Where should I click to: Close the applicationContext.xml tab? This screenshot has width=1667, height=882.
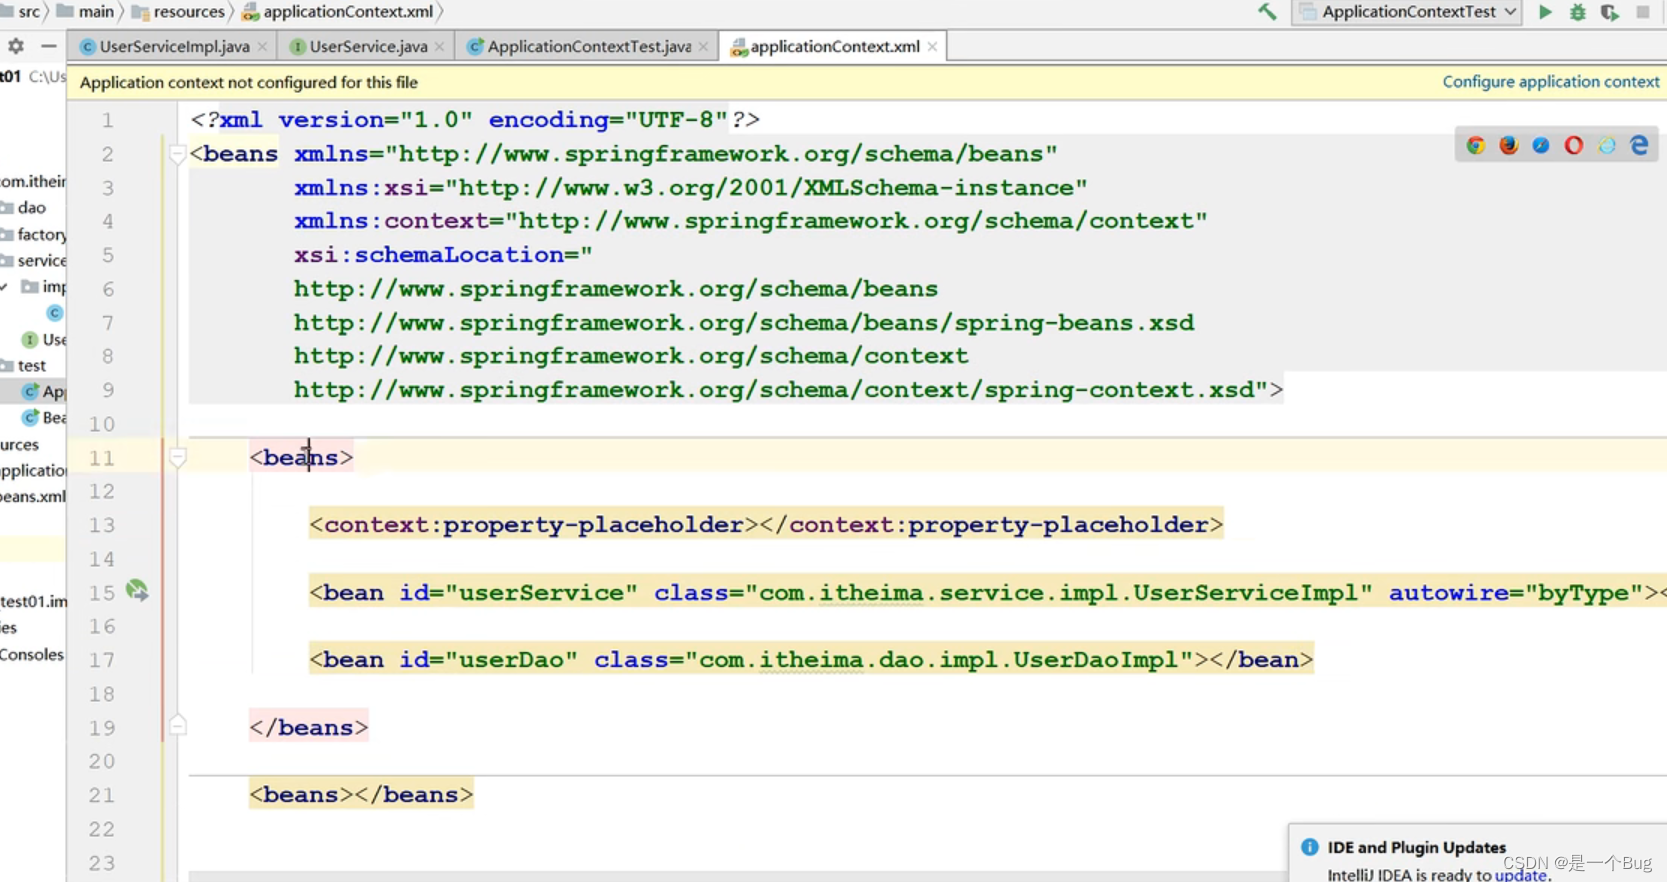pyautogui.click(x=932, y=47)
